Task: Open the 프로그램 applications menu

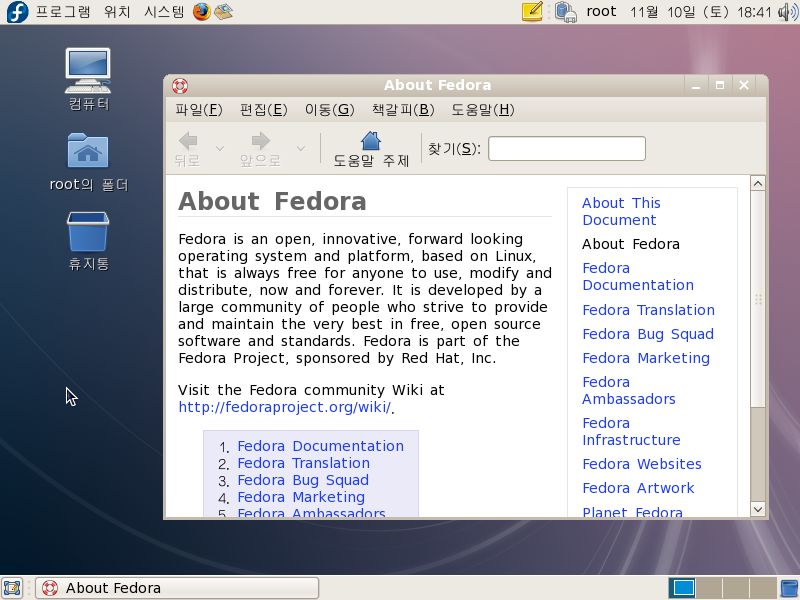Action: (63, 12)
